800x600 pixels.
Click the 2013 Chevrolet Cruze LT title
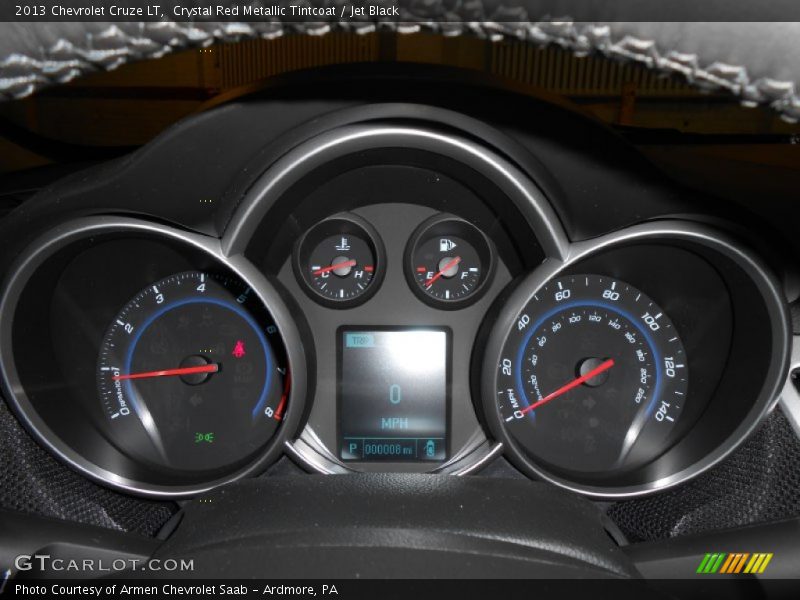[89, 11]
